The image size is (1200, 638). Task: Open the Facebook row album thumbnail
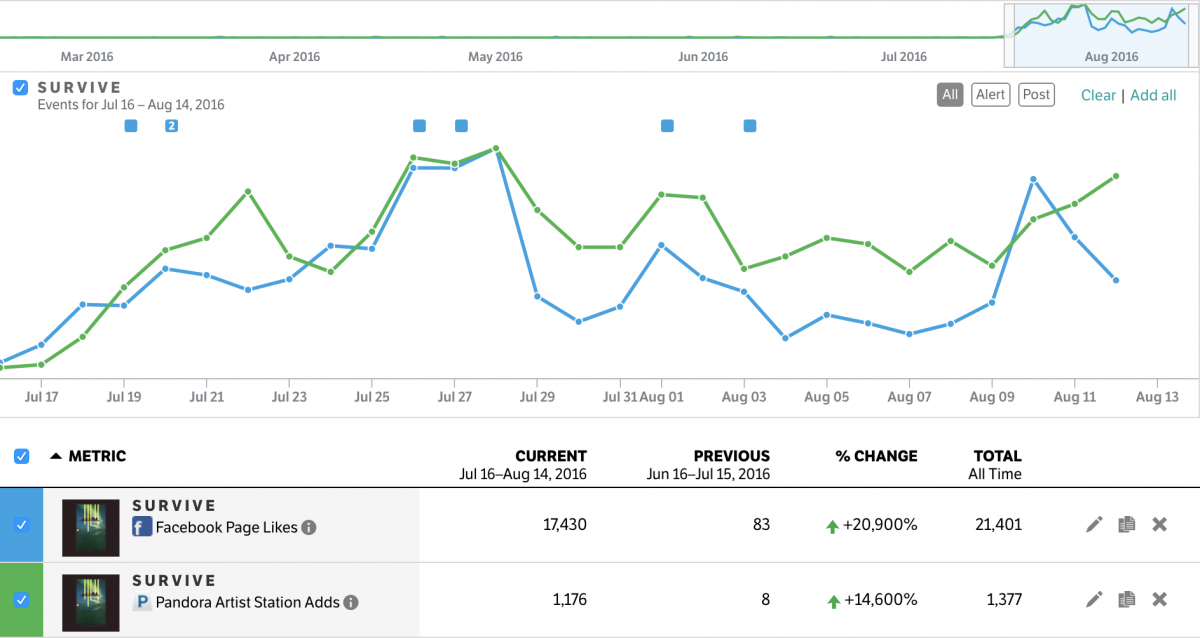[91, 527]
